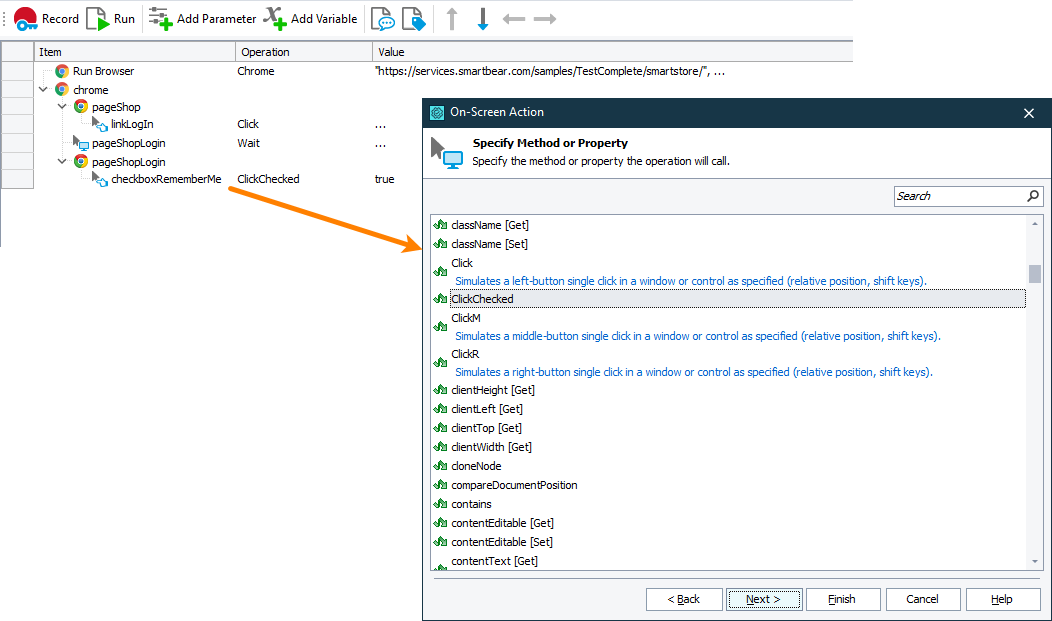This screenshot has width=1052, height=621.
Task: Cancel the On-Screen Action dialog
Action: [923, 599]
